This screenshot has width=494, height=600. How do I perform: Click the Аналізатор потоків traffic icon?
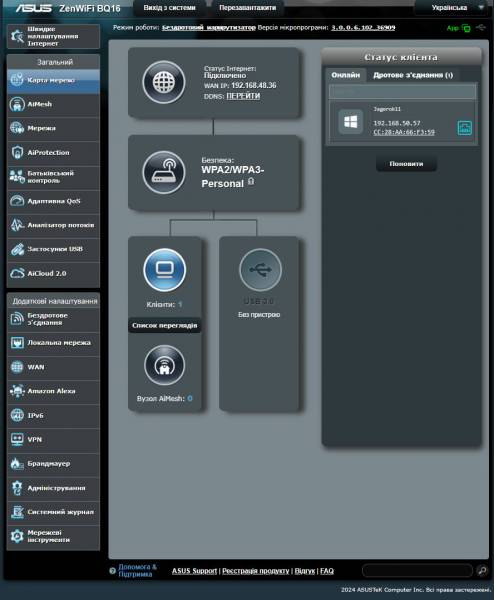point(17,225)
